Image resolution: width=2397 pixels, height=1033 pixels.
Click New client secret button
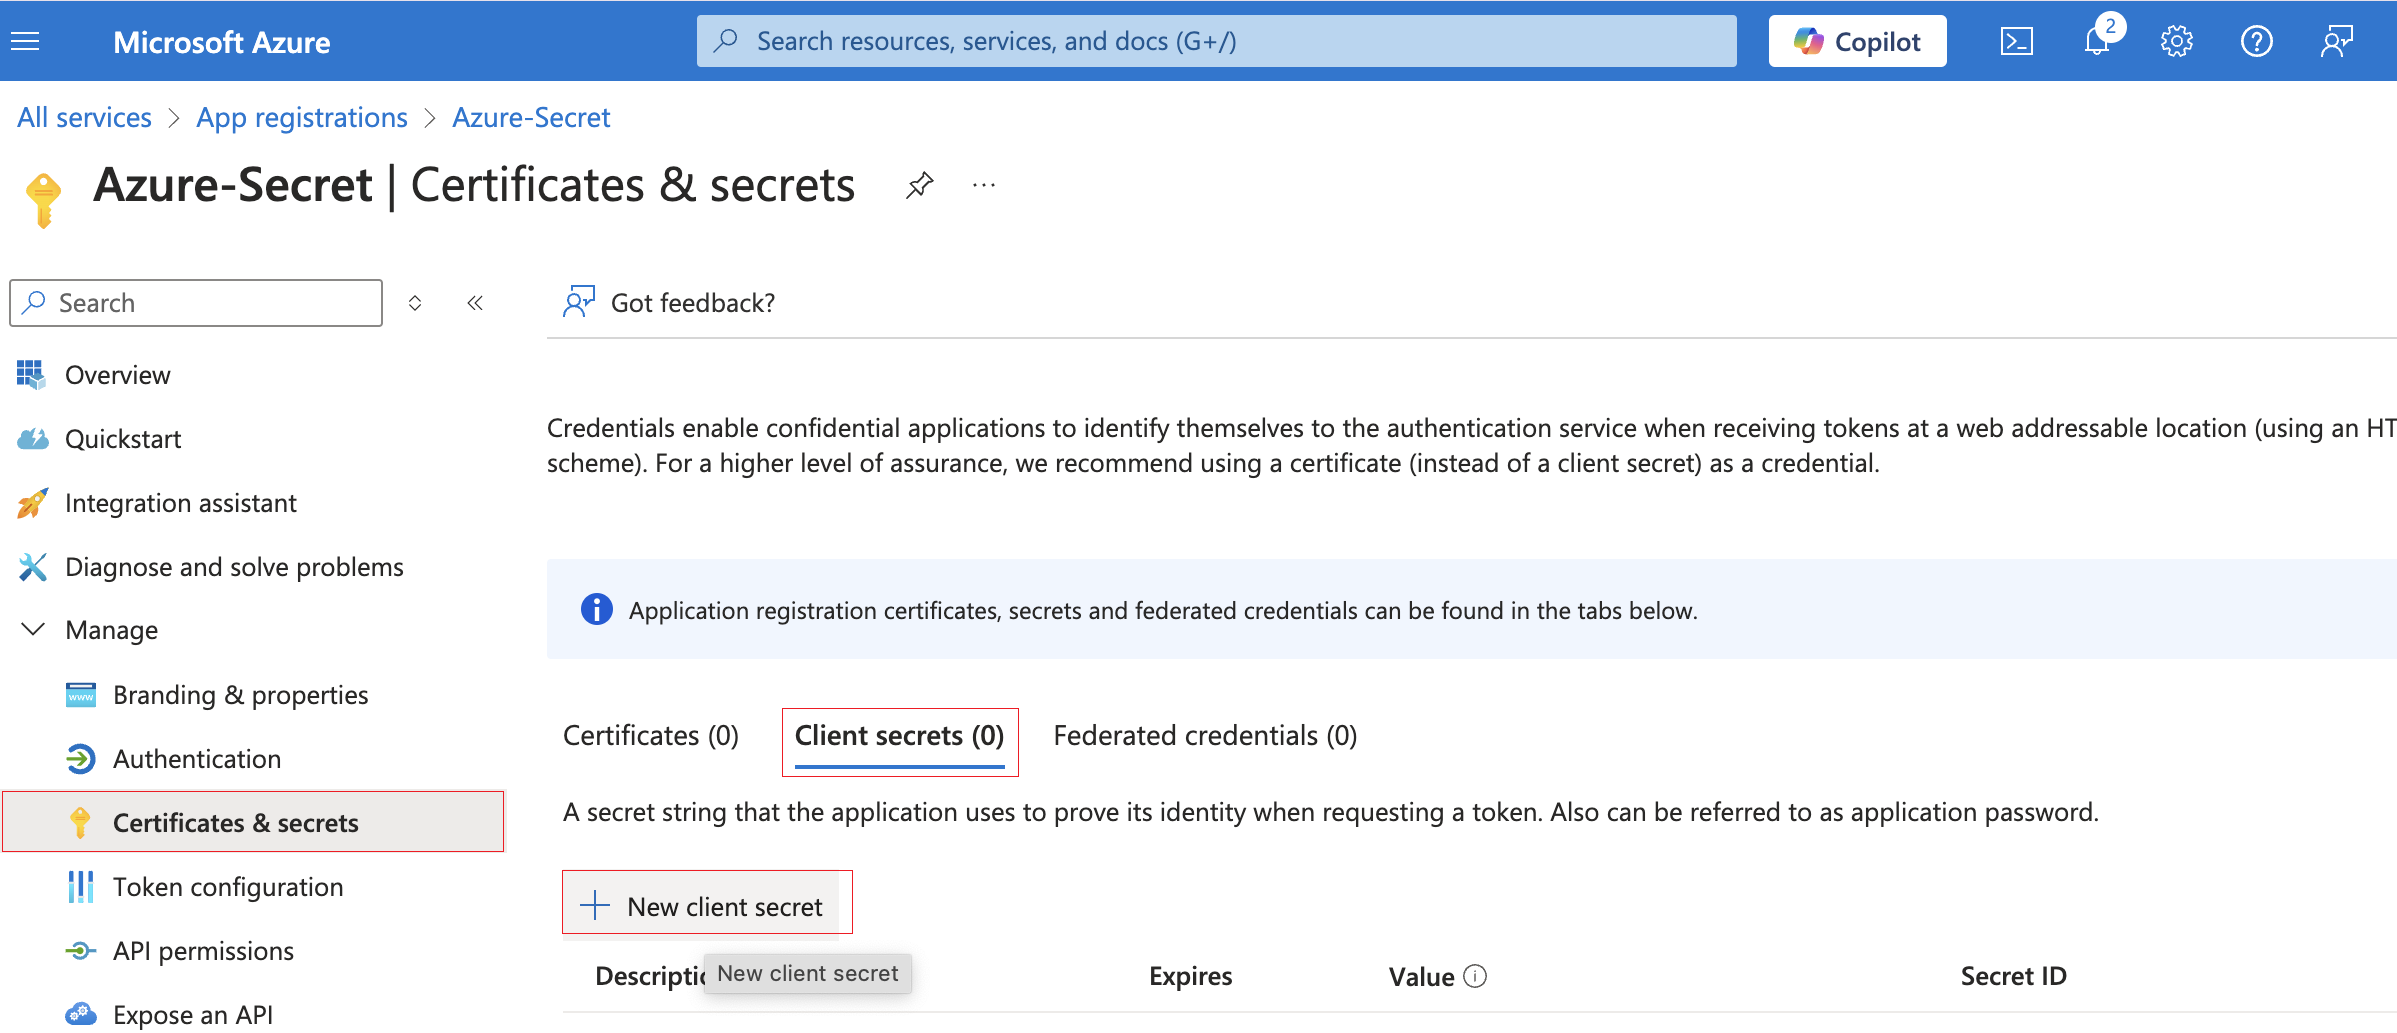[x=706, y=906]
